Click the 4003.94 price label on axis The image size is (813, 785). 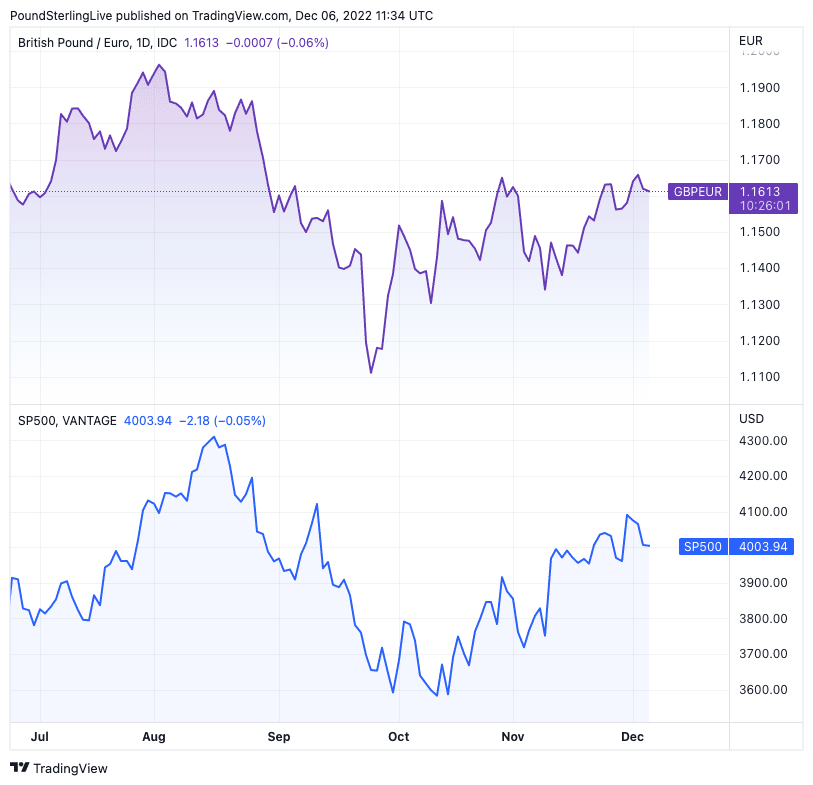click(x=764, y=546)
